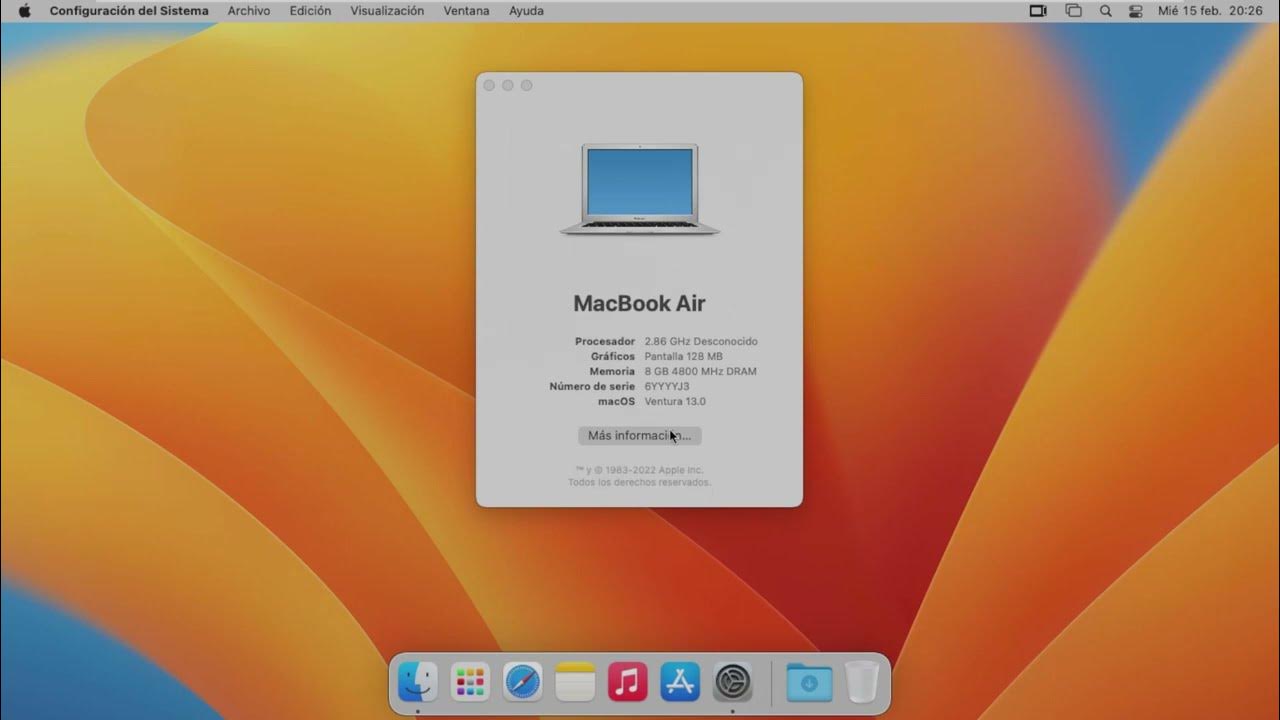The height and width of the screenshot is (720, 1280).
Task: Click the screen recording camera menu bar icon
Action: [1038, 11]
